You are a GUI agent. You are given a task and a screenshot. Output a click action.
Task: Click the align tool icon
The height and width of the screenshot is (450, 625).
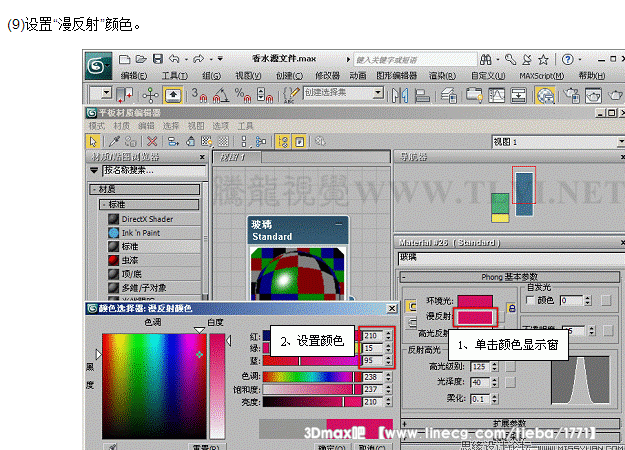click(422, 96)
